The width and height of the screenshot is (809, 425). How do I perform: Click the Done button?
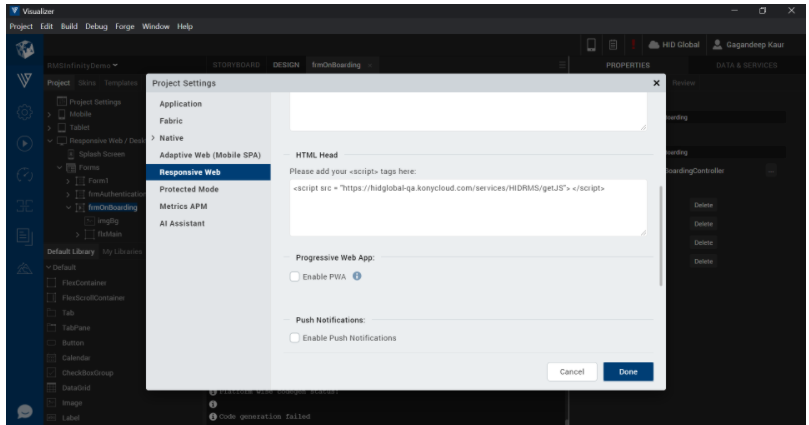coord(628,371)
